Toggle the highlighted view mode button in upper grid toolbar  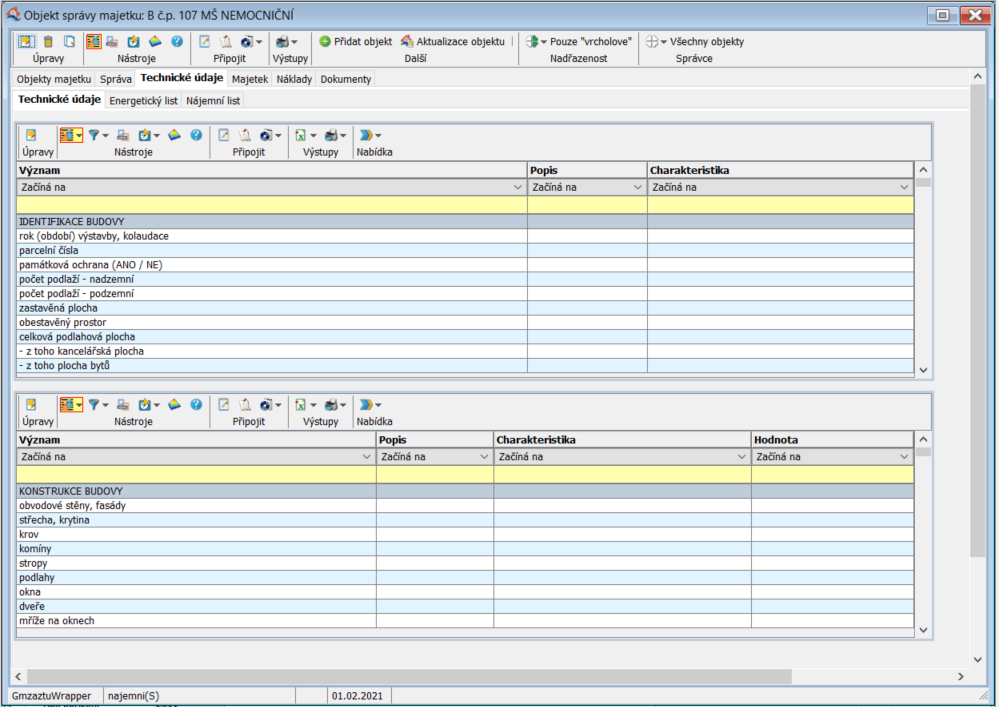point(70,134)
